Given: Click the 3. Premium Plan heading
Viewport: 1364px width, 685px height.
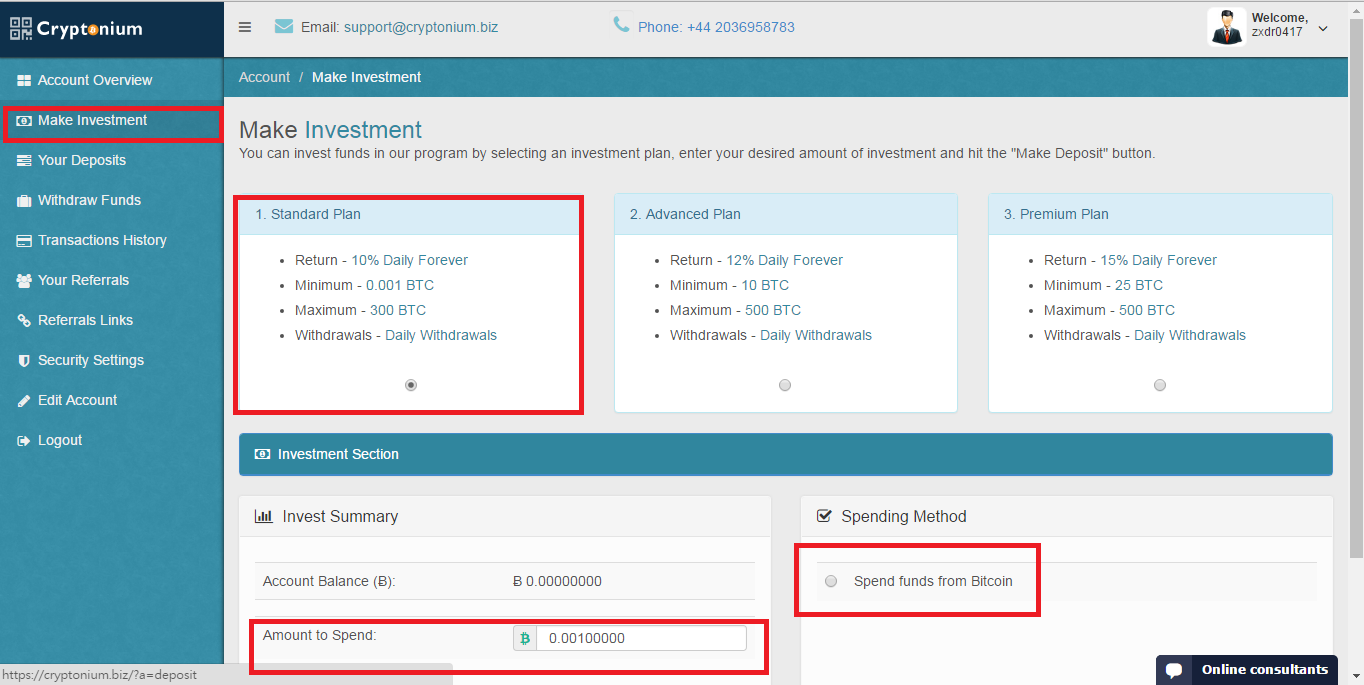Looking at the screenshot, I should click(x=1056, y=214).
